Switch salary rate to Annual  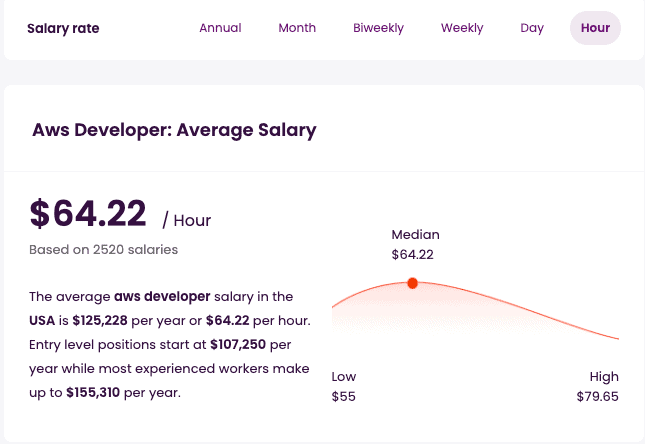(220, 28)
